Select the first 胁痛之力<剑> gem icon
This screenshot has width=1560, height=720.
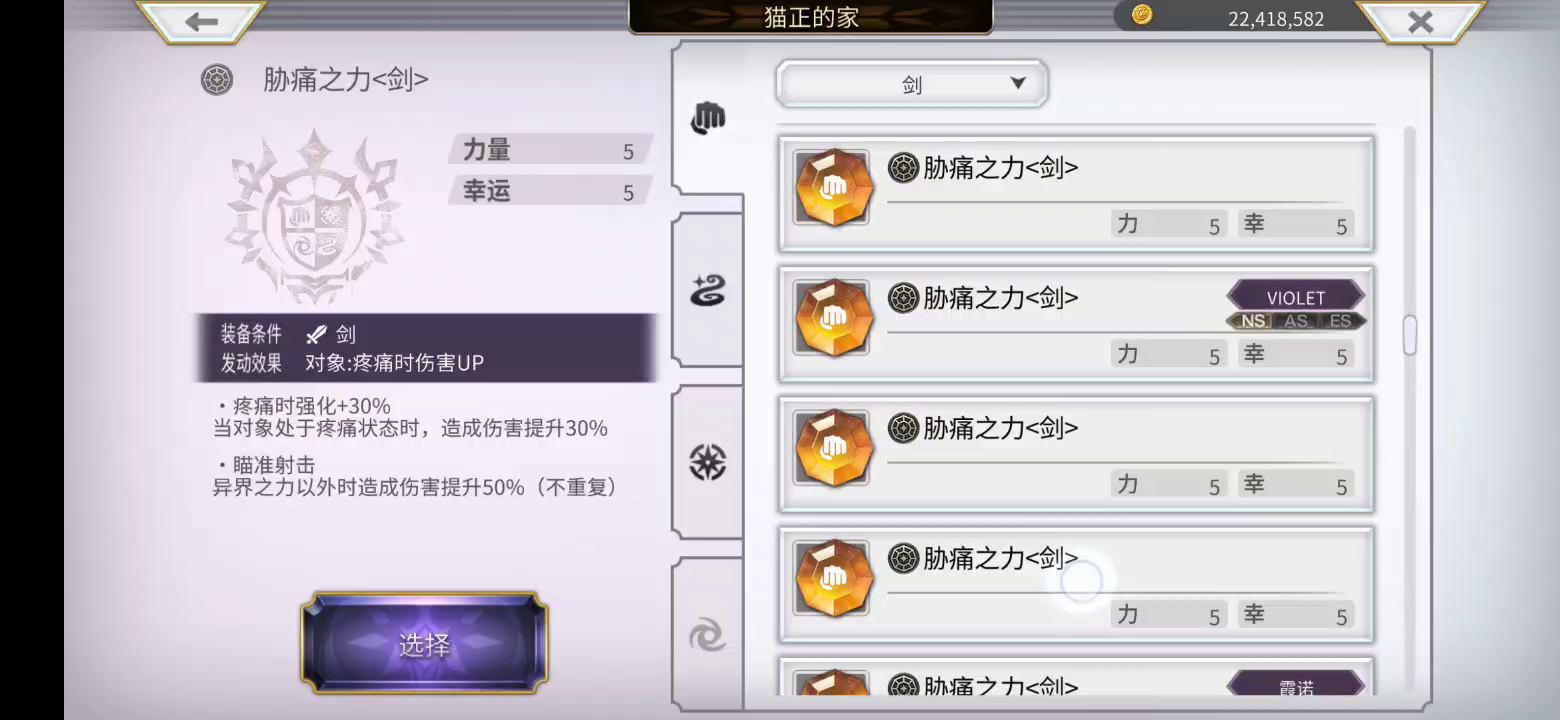(833, 188)
